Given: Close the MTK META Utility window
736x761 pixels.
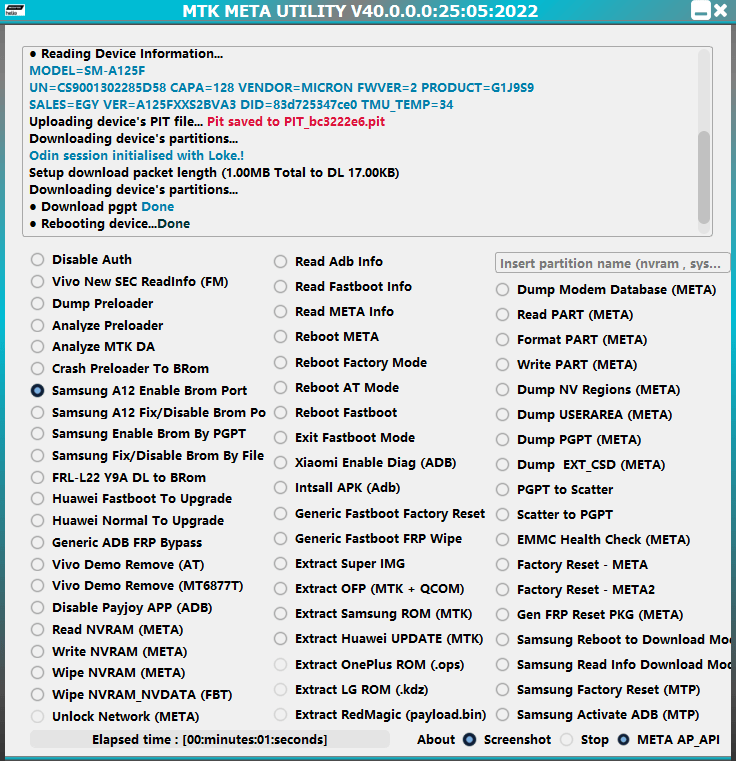Looking at the screenshot, I should 721,10.
